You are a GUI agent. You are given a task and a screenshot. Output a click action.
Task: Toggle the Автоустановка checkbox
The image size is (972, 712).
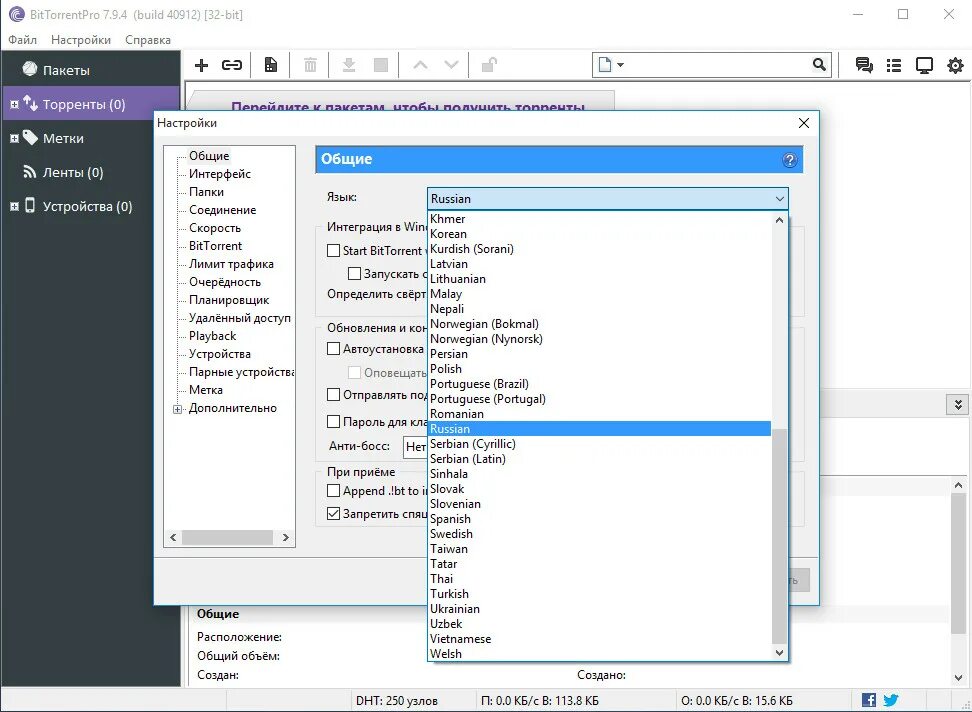334,349
